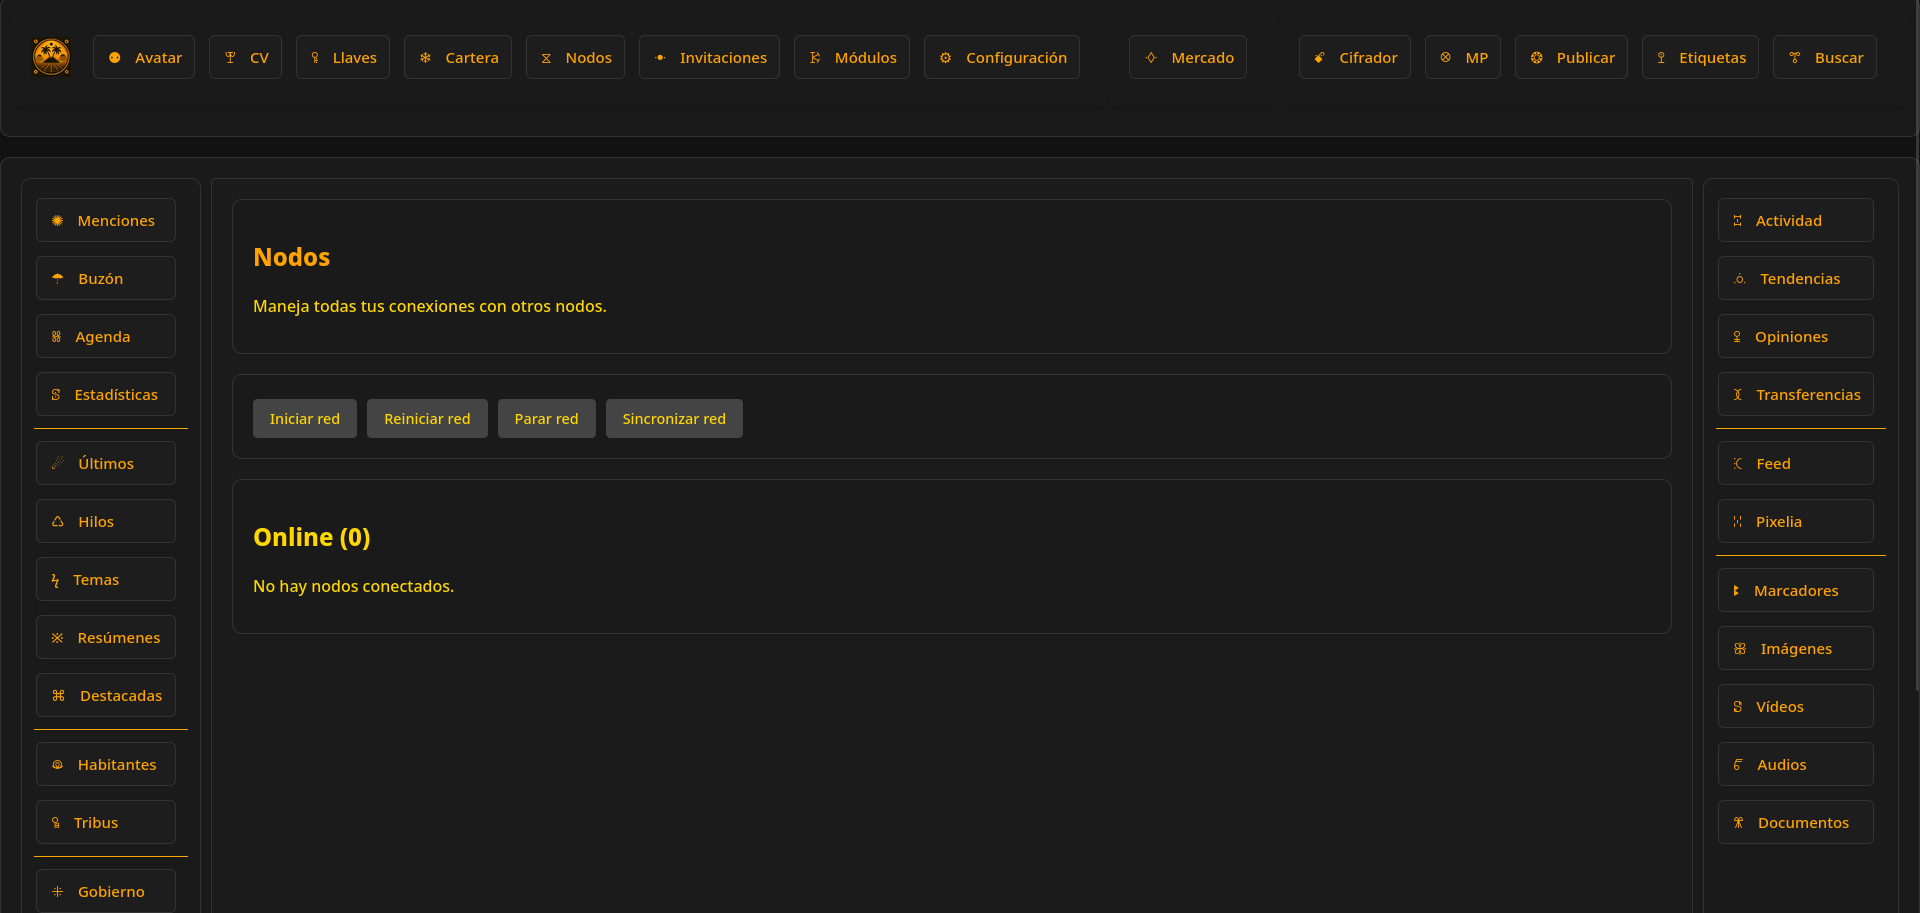This screenshot has height=913, width=1920.
Task: Click the Online (0) heading
Action: [312, 537]
